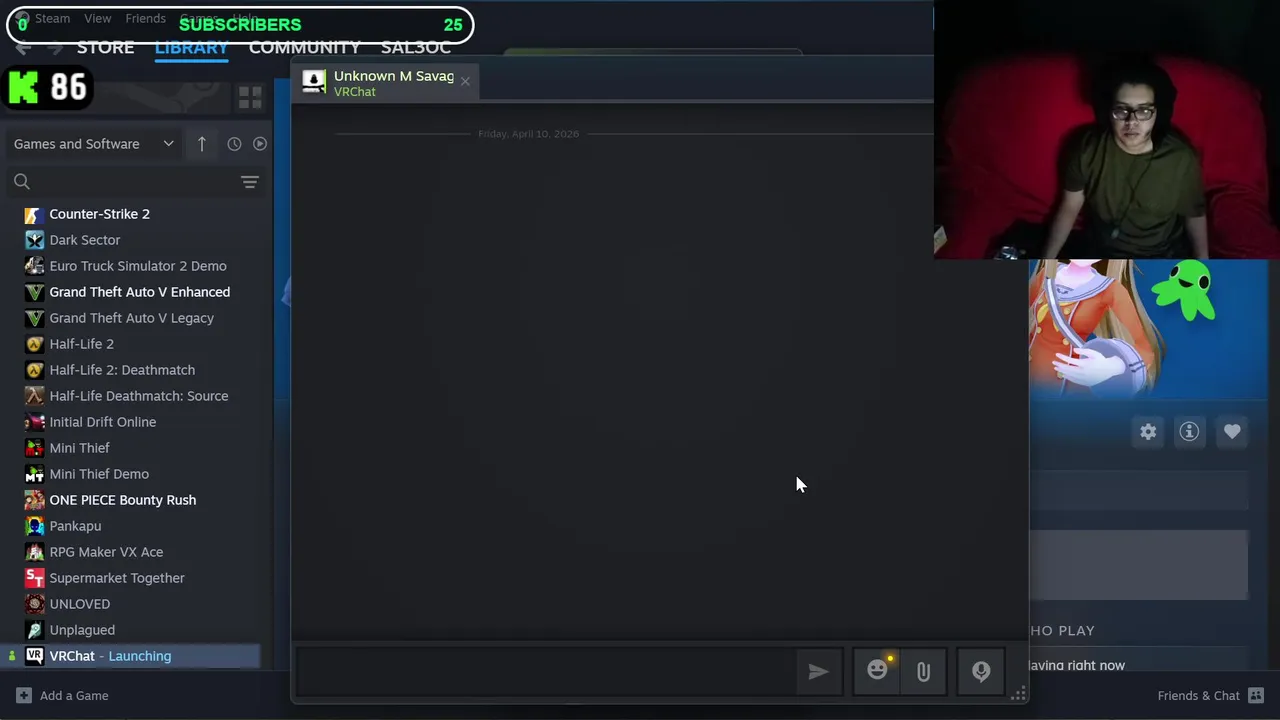Click the Supermarket Together icon
The height and width of the screenshot is (720, 1280).
click(35, 578)
